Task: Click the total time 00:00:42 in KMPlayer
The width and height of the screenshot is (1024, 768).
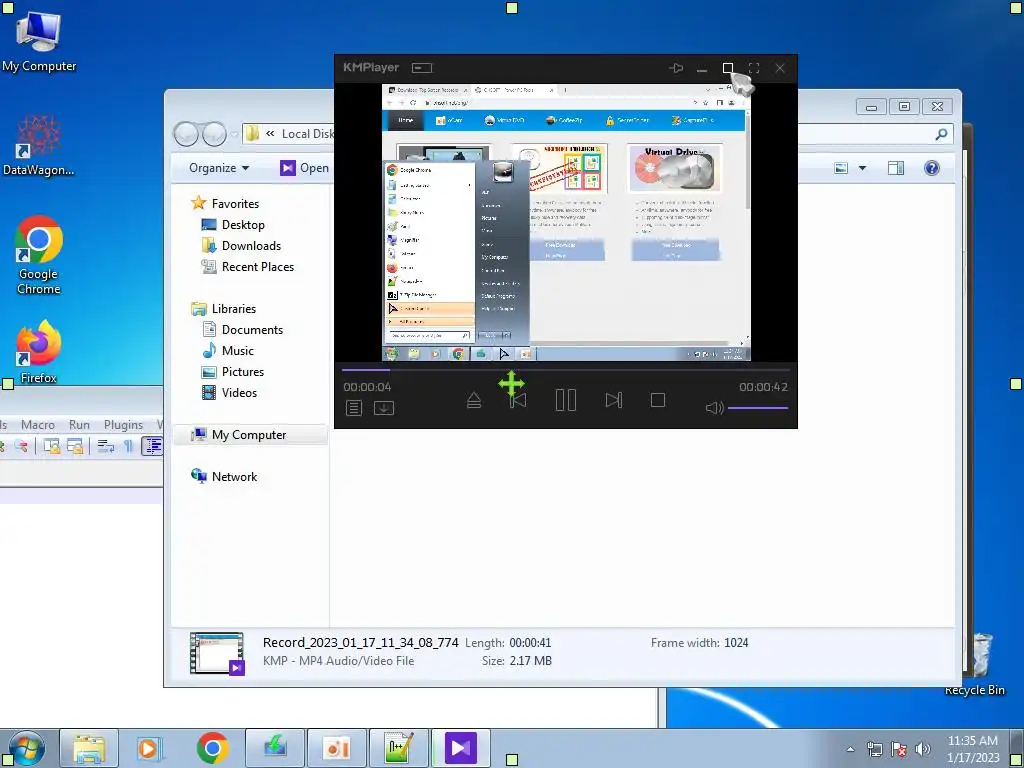Action: click(x=763, y=387)
